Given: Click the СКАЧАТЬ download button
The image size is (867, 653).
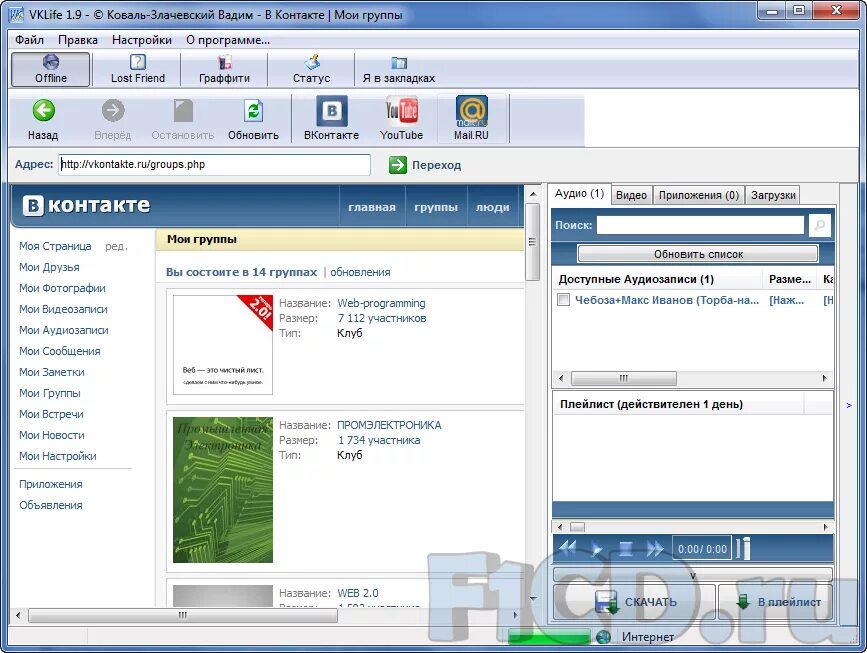Looking at the screenshot, I should [x=634, y=602].
